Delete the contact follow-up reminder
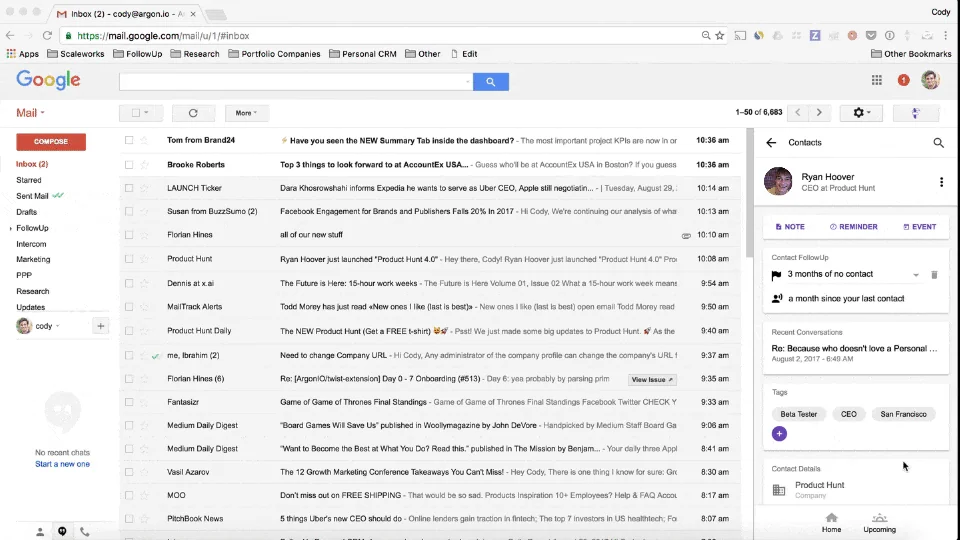Viewport: 960px width, 540px height. [934, 275]
